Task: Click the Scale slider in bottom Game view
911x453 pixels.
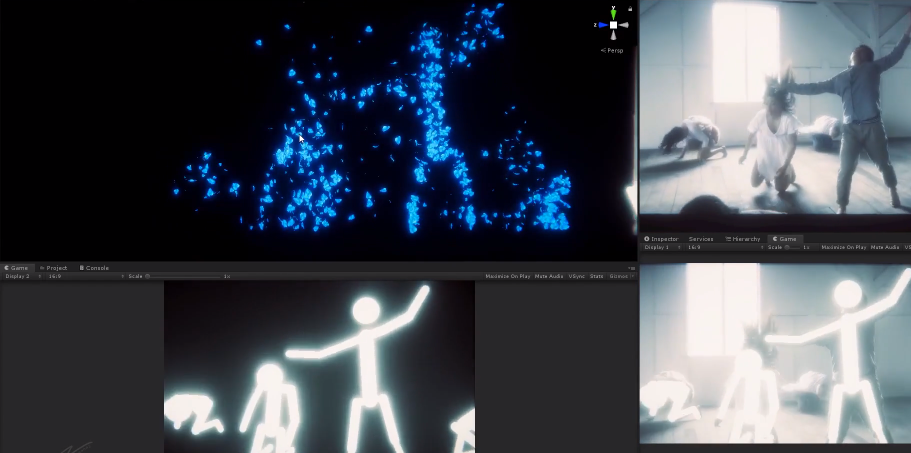Action: click(185, 276)
